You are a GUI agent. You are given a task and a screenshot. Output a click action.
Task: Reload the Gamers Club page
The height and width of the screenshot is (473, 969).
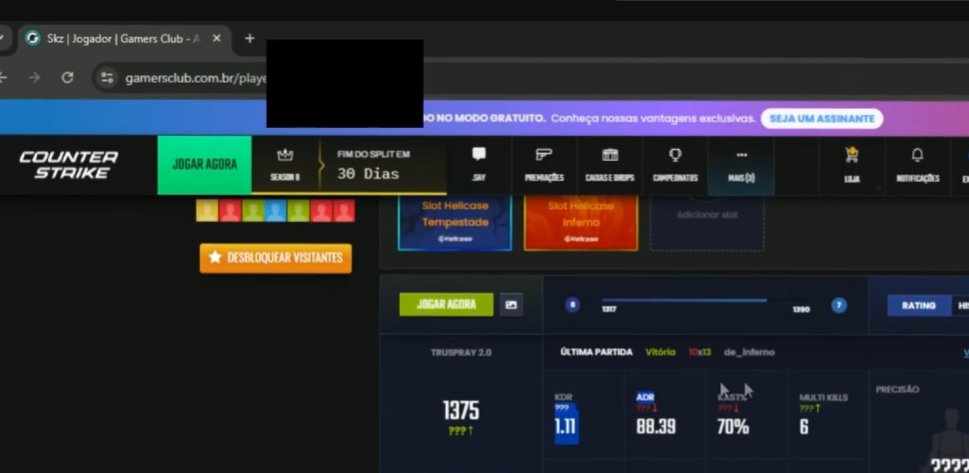67,77
